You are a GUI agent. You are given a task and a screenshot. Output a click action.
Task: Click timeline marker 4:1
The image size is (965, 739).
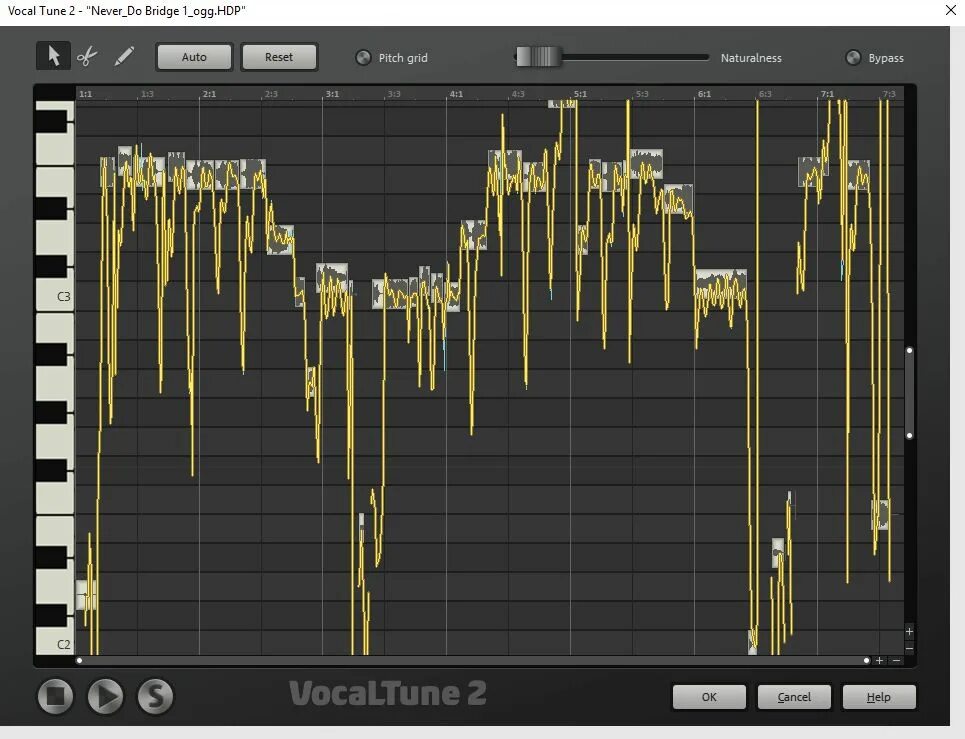(456, 94)
